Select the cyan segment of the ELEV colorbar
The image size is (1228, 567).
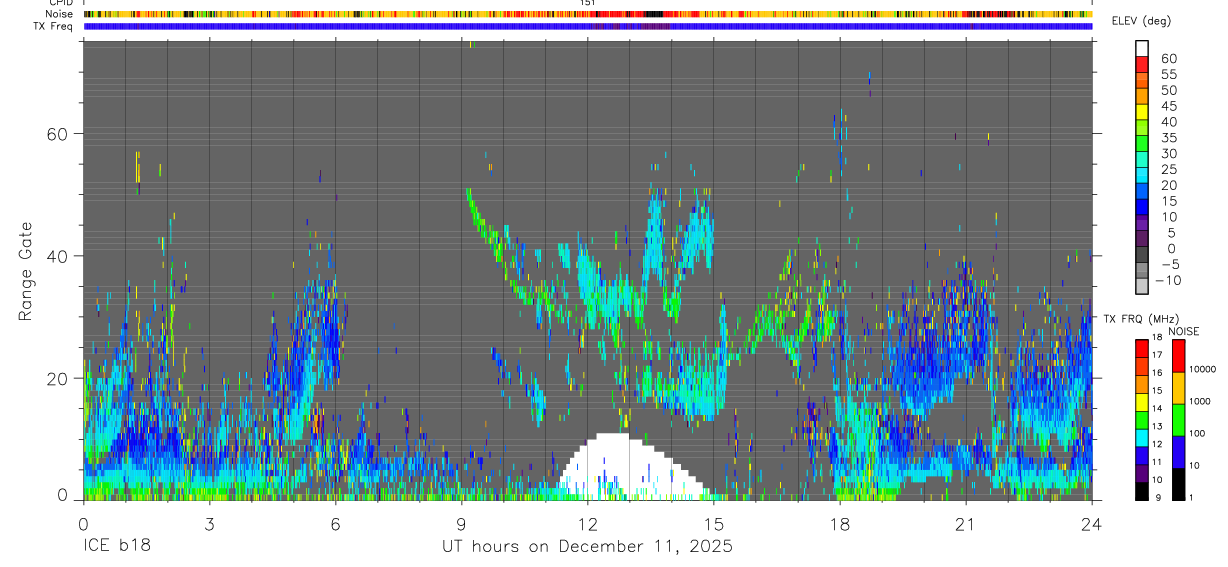click(1142, 176)
